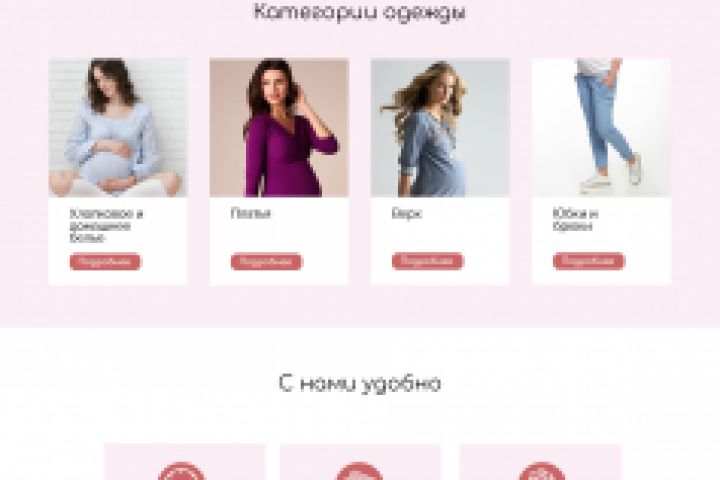Click the С нами удобно heading
Viewport: 720px width, 480px height.
pos(360,384)
